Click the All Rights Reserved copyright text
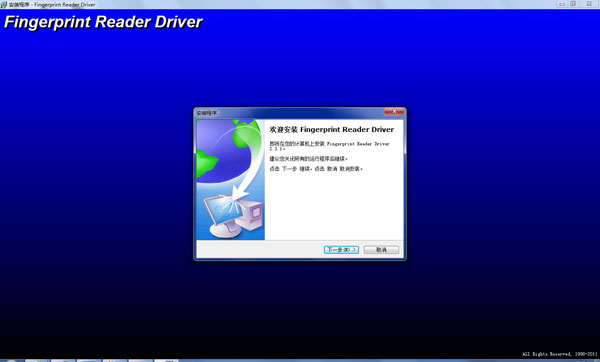The image size is (600, 362). pyautogui.click(x=559, y=354)
